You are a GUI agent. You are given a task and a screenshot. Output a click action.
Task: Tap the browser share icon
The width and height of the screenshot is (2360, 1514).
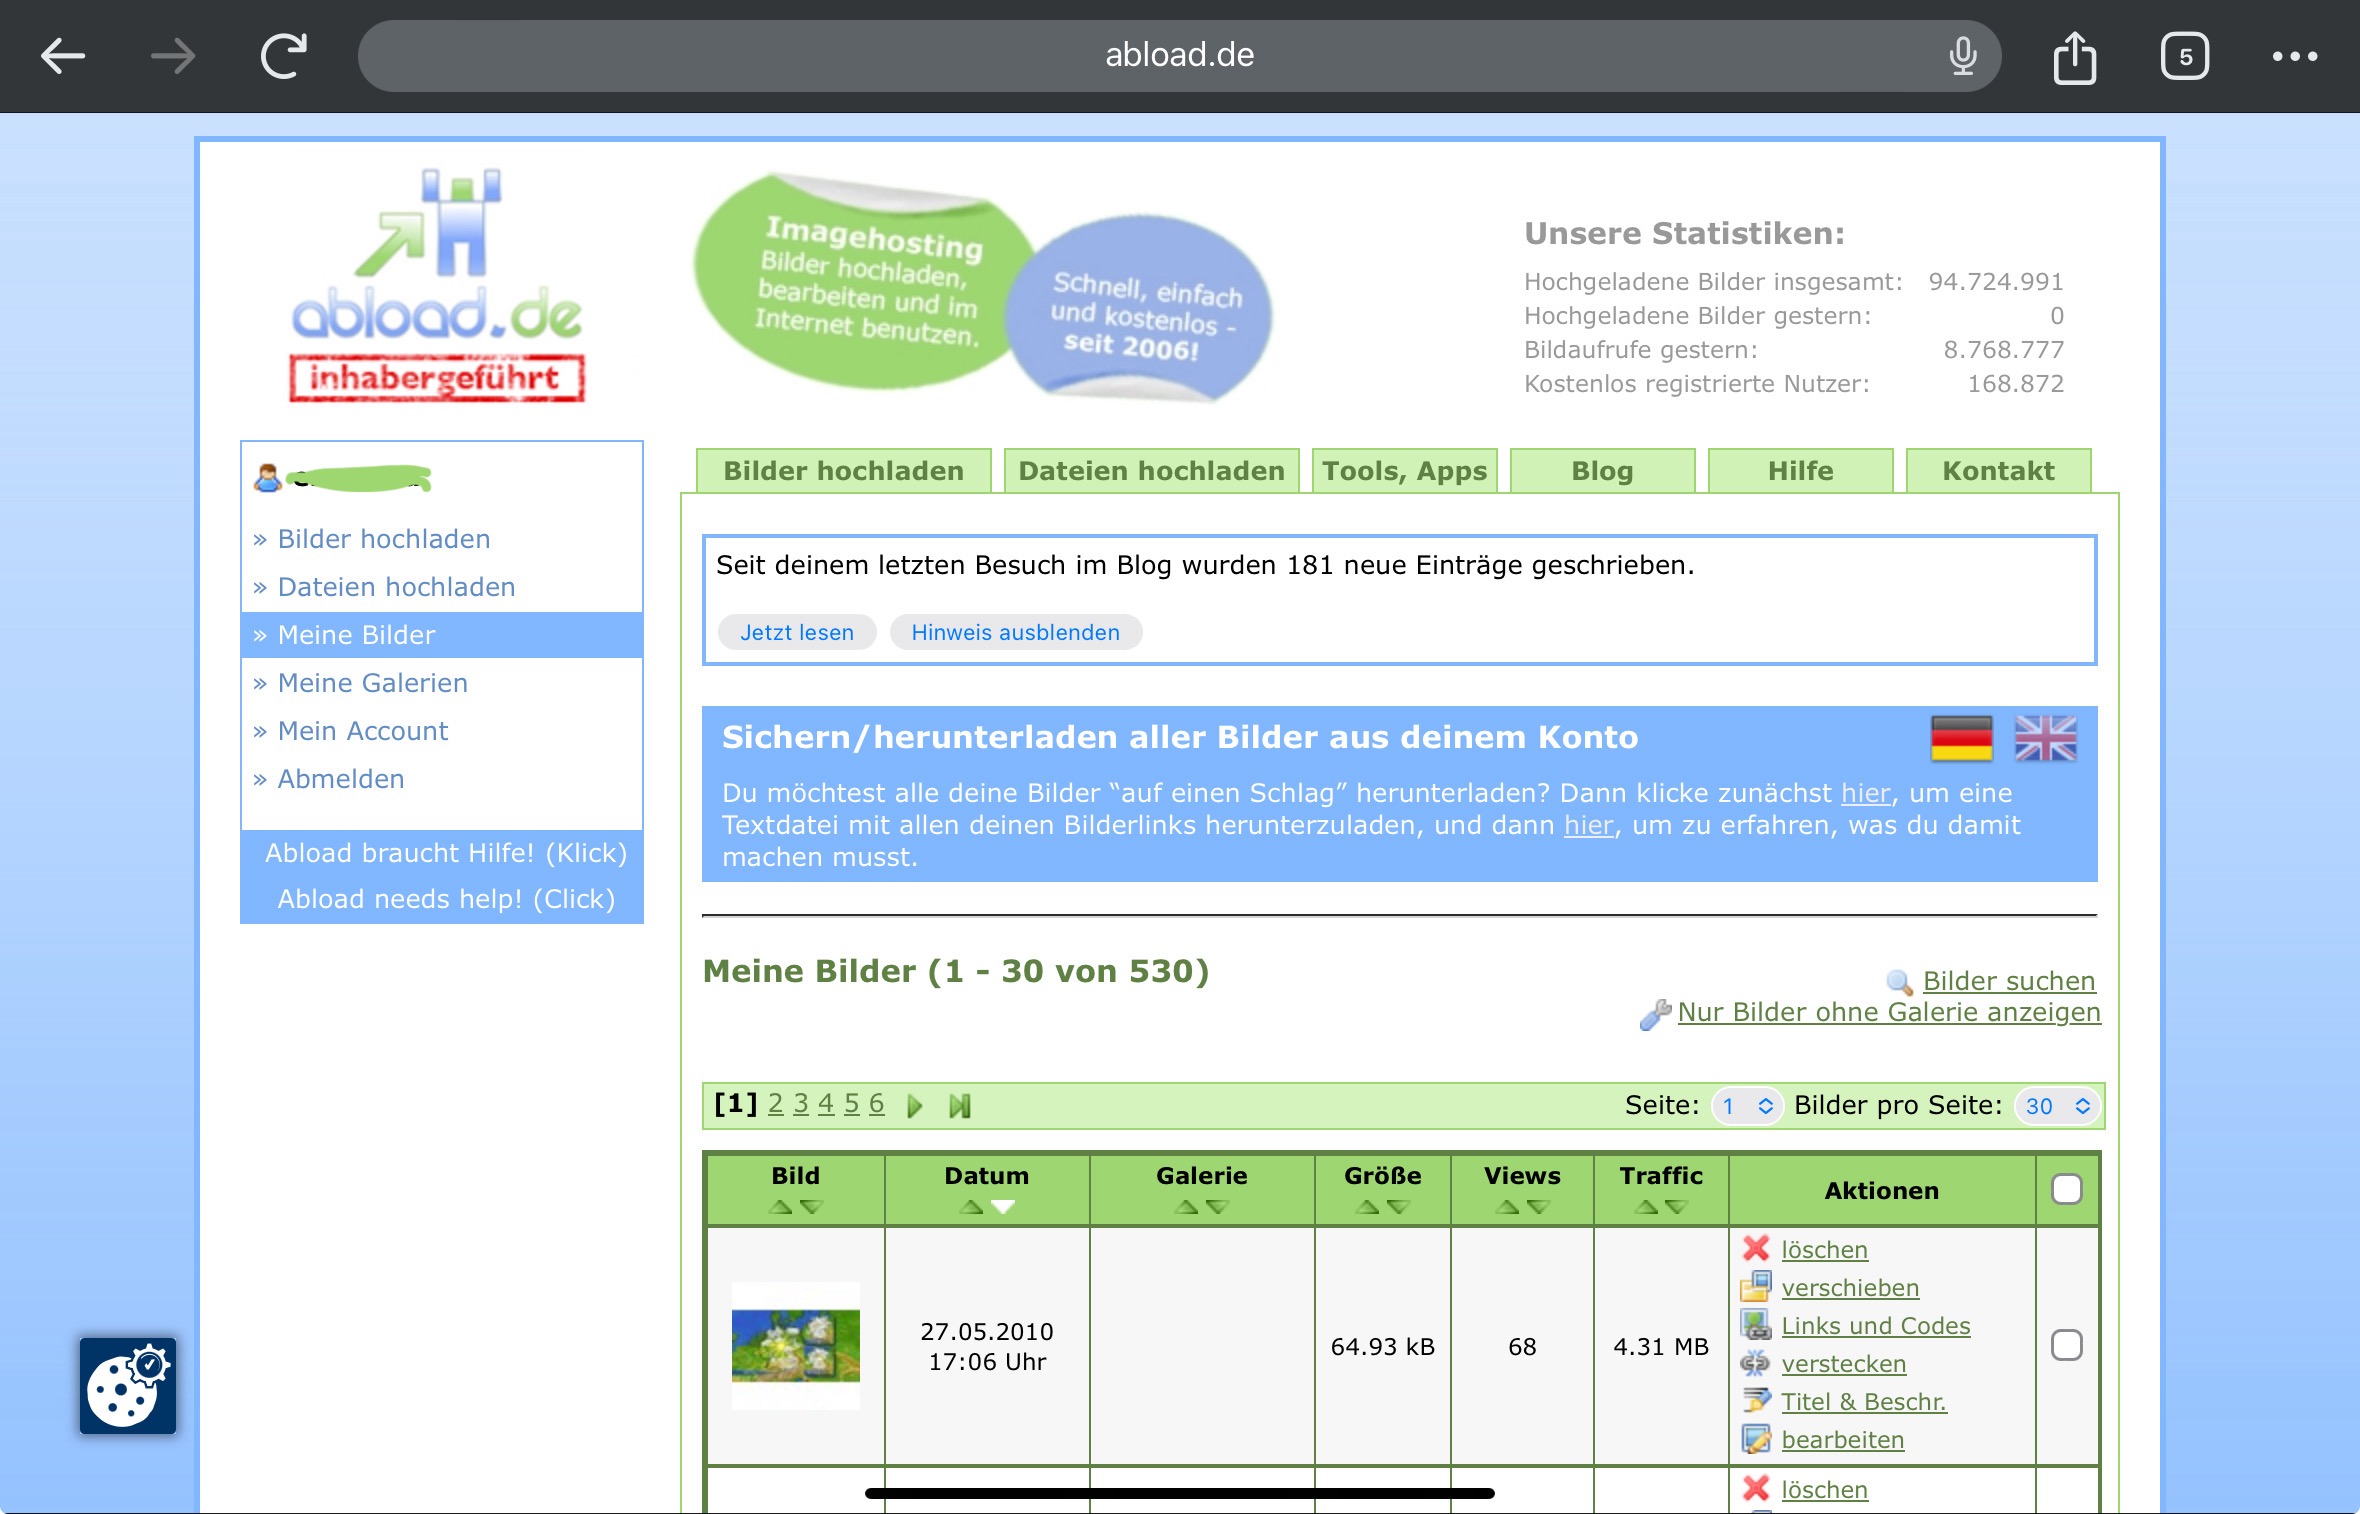pos(2074,57)
